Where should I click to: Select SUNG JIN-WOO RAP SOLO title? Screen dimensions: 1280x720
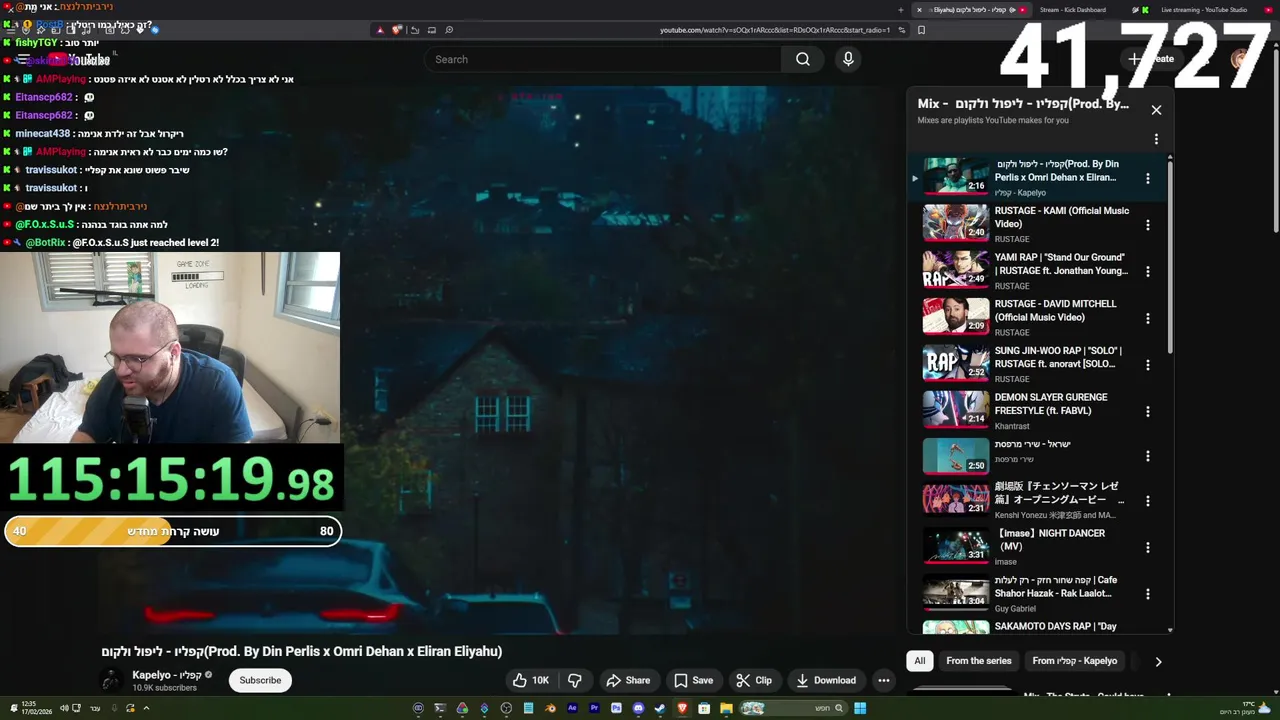point(1058,357)
